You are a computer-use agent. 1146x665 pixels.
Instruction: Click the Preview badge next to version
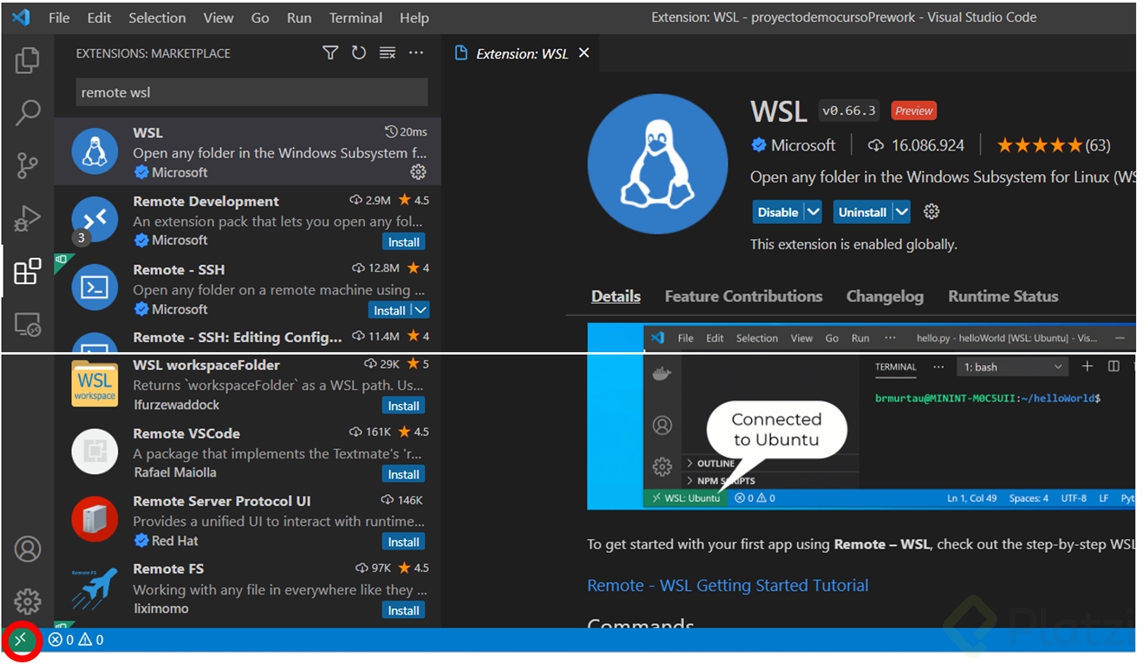pos(914,110)
